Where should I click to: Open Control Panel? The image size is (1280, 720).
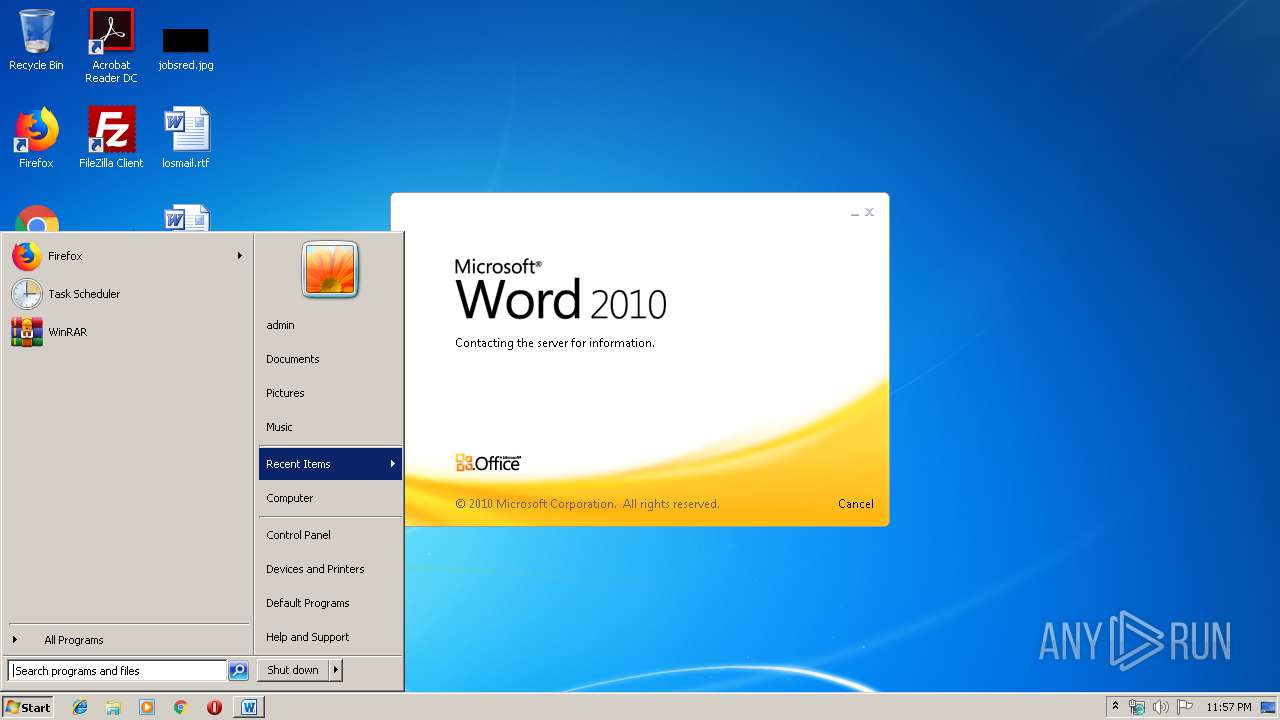[x=330, y=535]
